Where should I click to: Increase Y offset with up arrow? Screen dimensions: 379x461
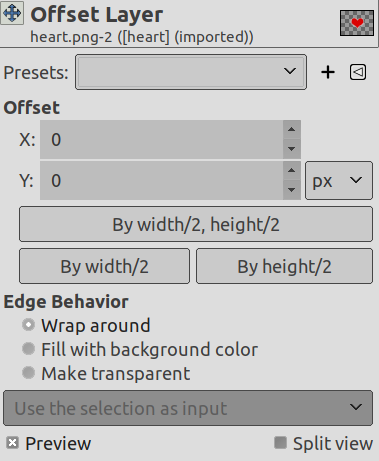292,171
